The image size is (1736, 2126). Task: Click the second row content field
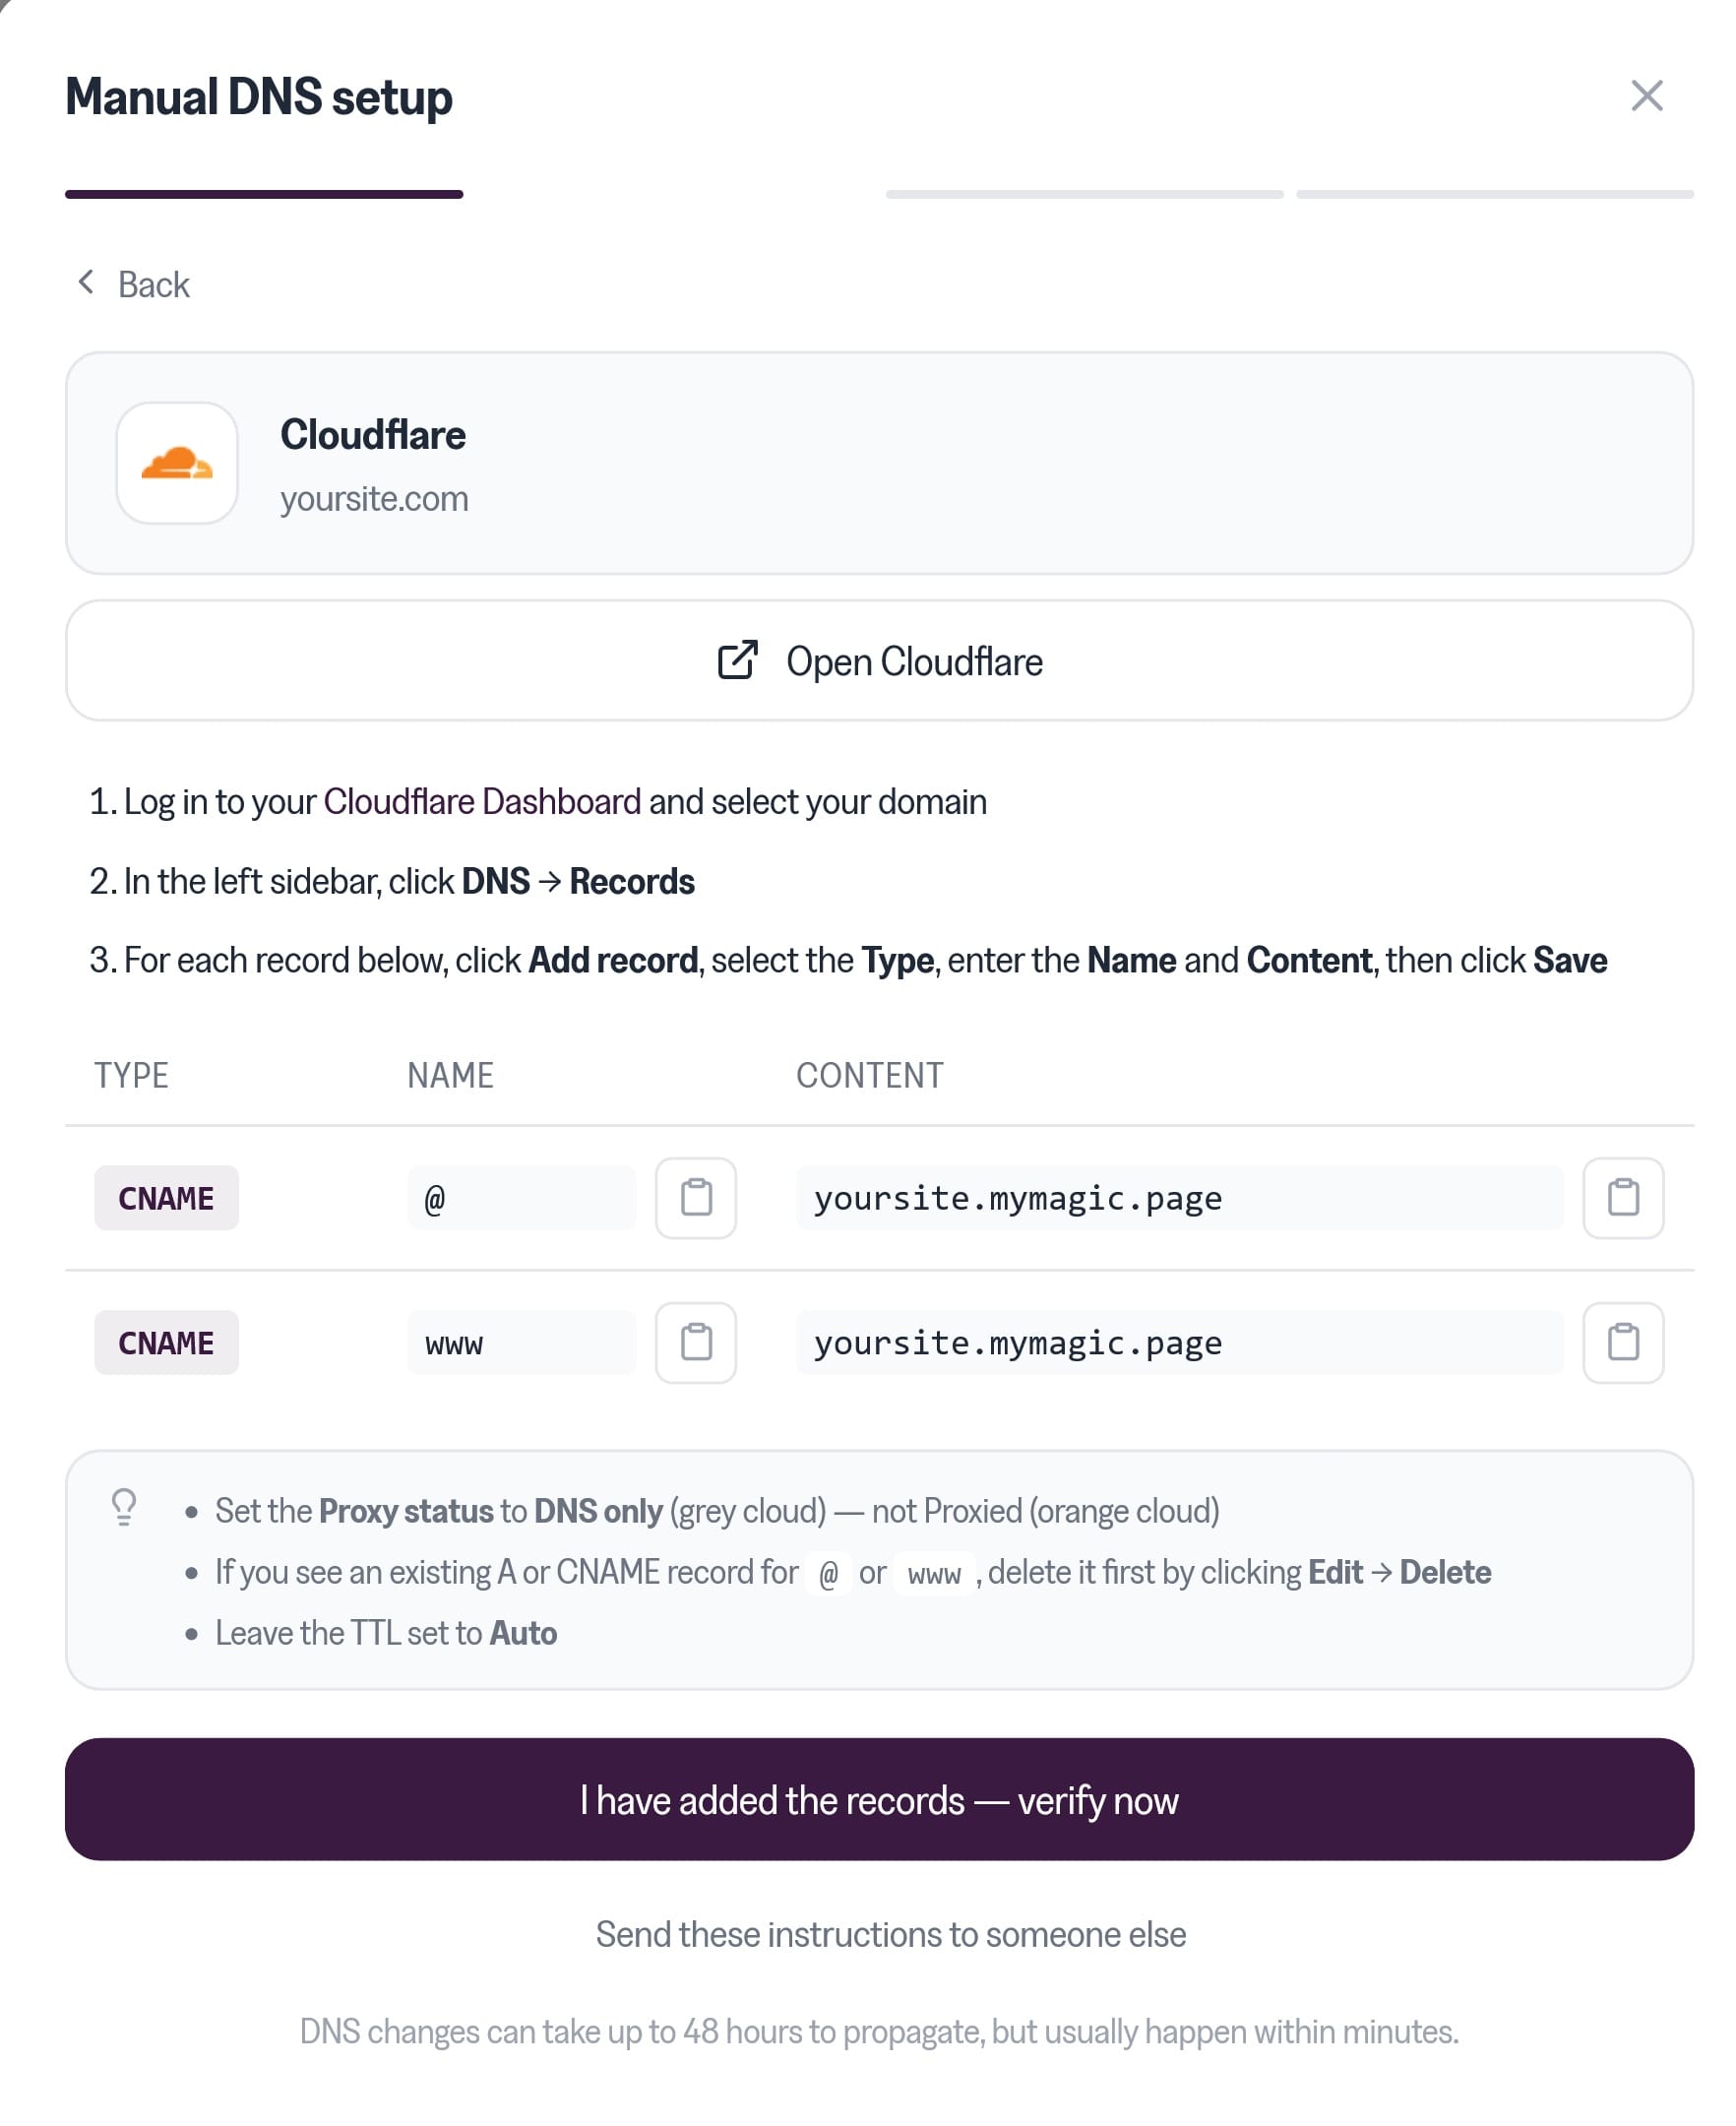[1180, 1342]
